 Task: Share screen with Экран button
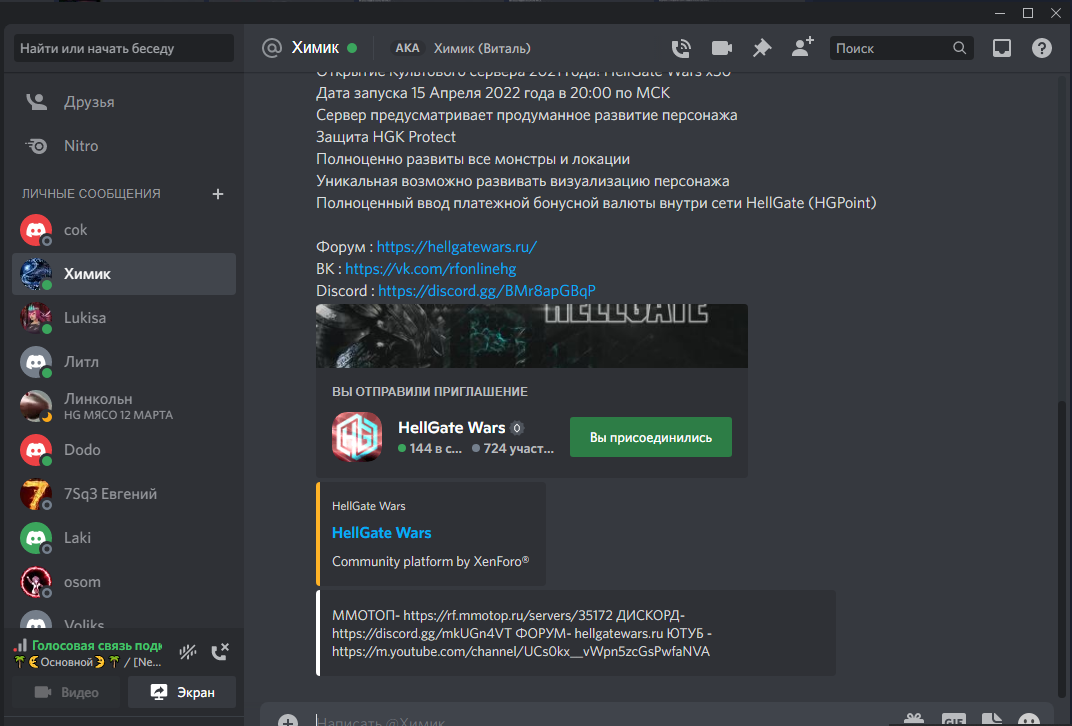point(182,693)
